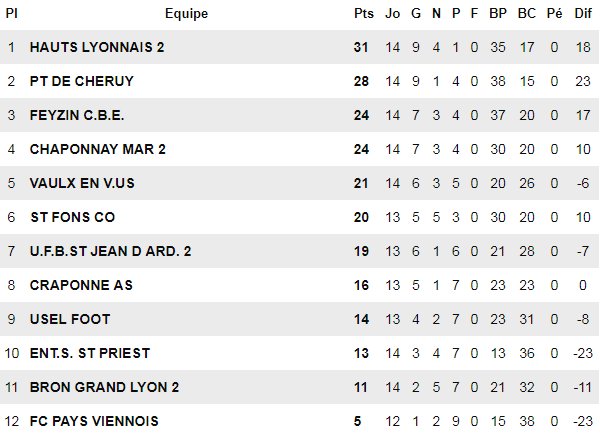The width and height of the screenshot is (600, 438).
Task: Click the Pl column header
Action: (x=12, y=14)
